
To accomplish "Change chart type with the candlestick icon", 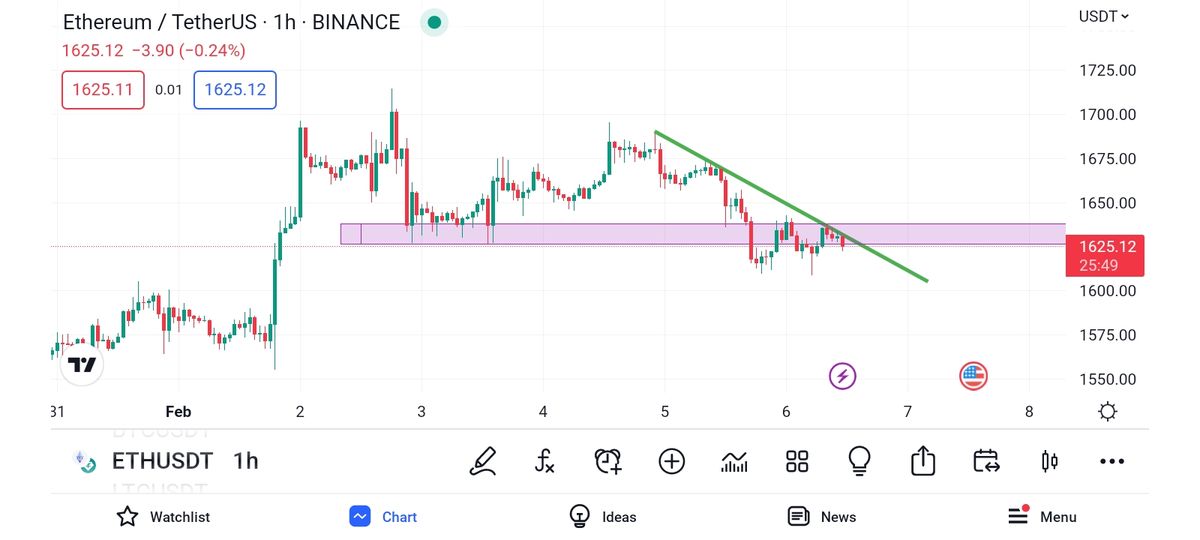I will point(1049,461).
